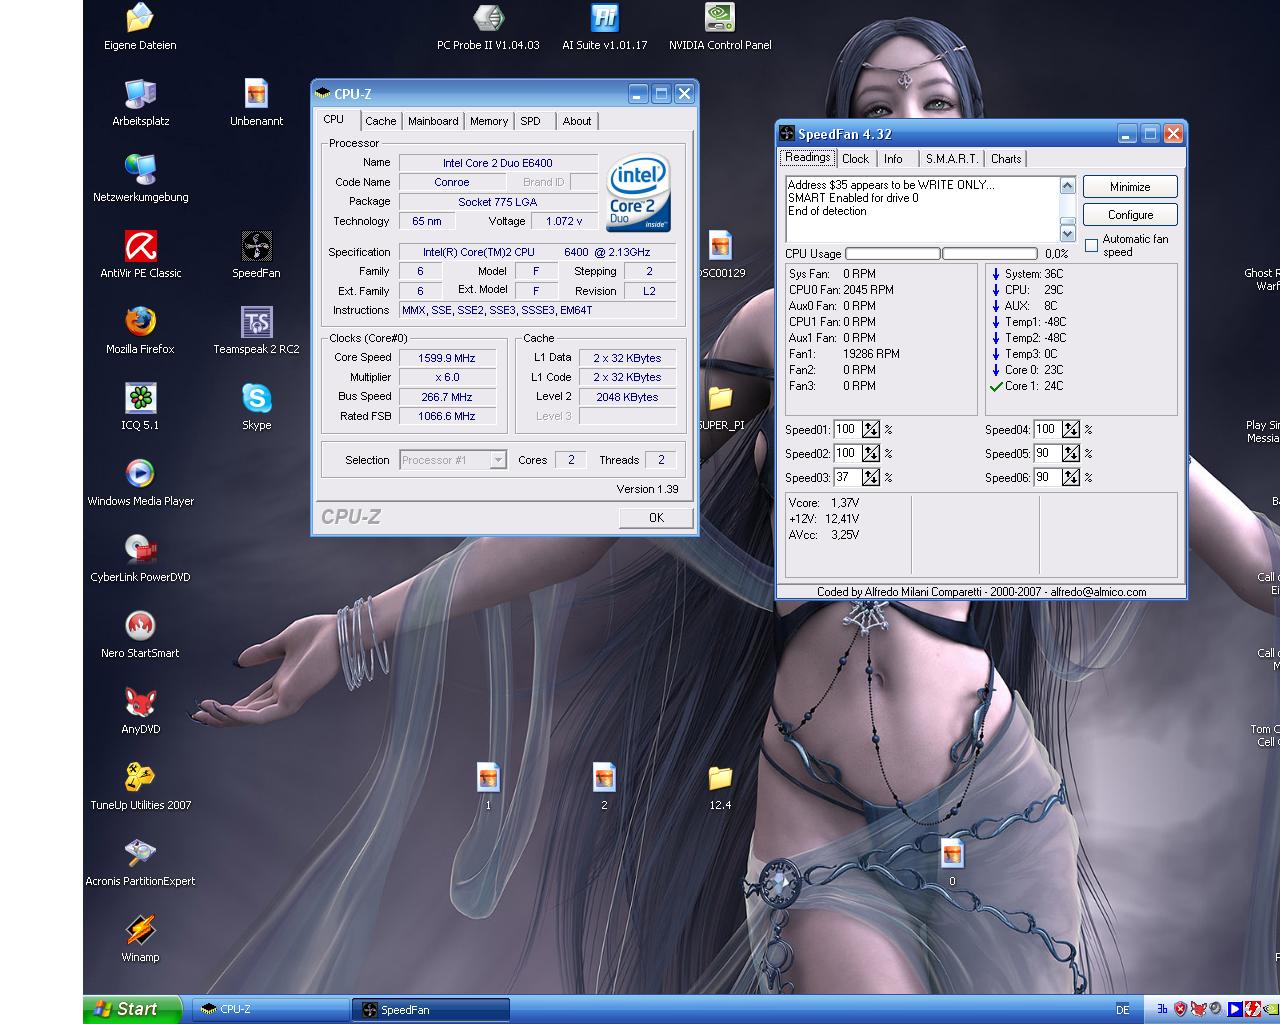1280x1024 pixels.
Task: Open the Unbenannt file icon
Action: coord(256,103)
